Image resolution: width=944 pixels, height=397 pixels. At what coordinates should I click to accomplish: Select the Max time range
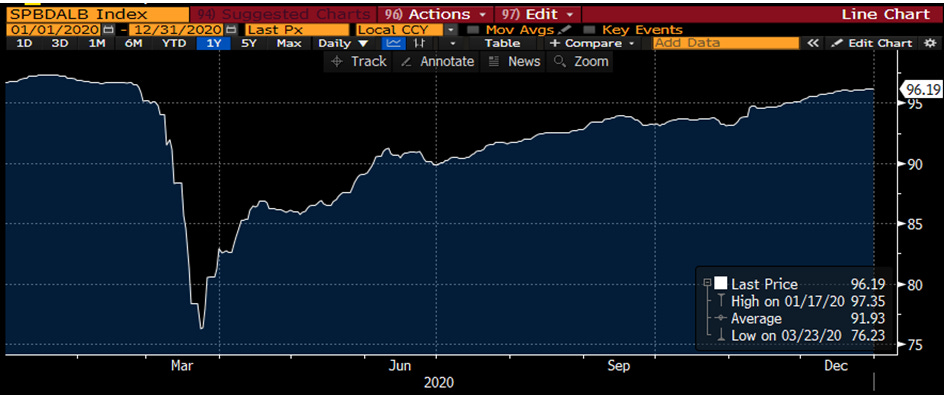coord(289,43)
